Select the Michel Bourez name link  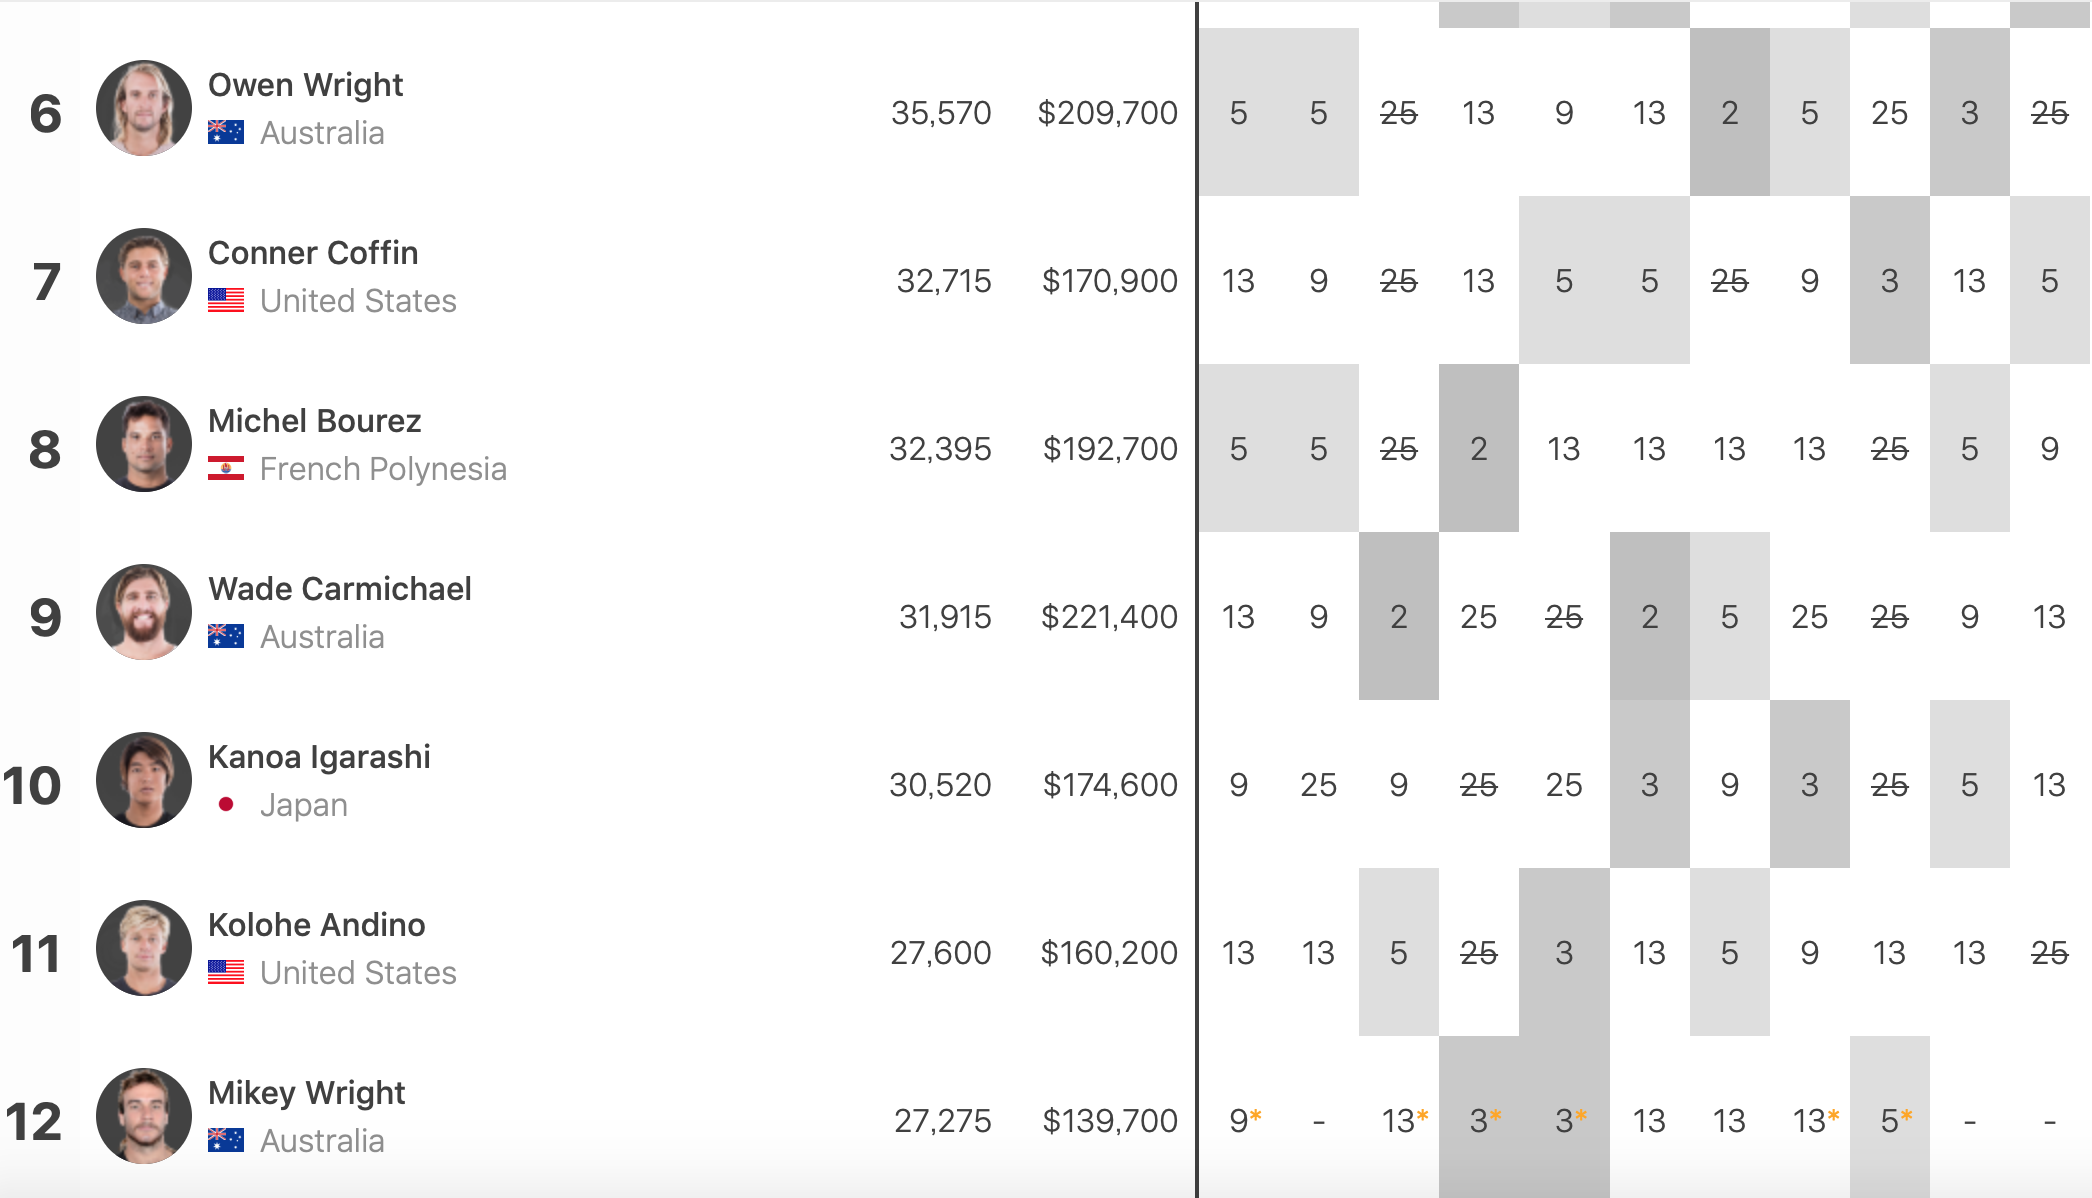[314, 421]
